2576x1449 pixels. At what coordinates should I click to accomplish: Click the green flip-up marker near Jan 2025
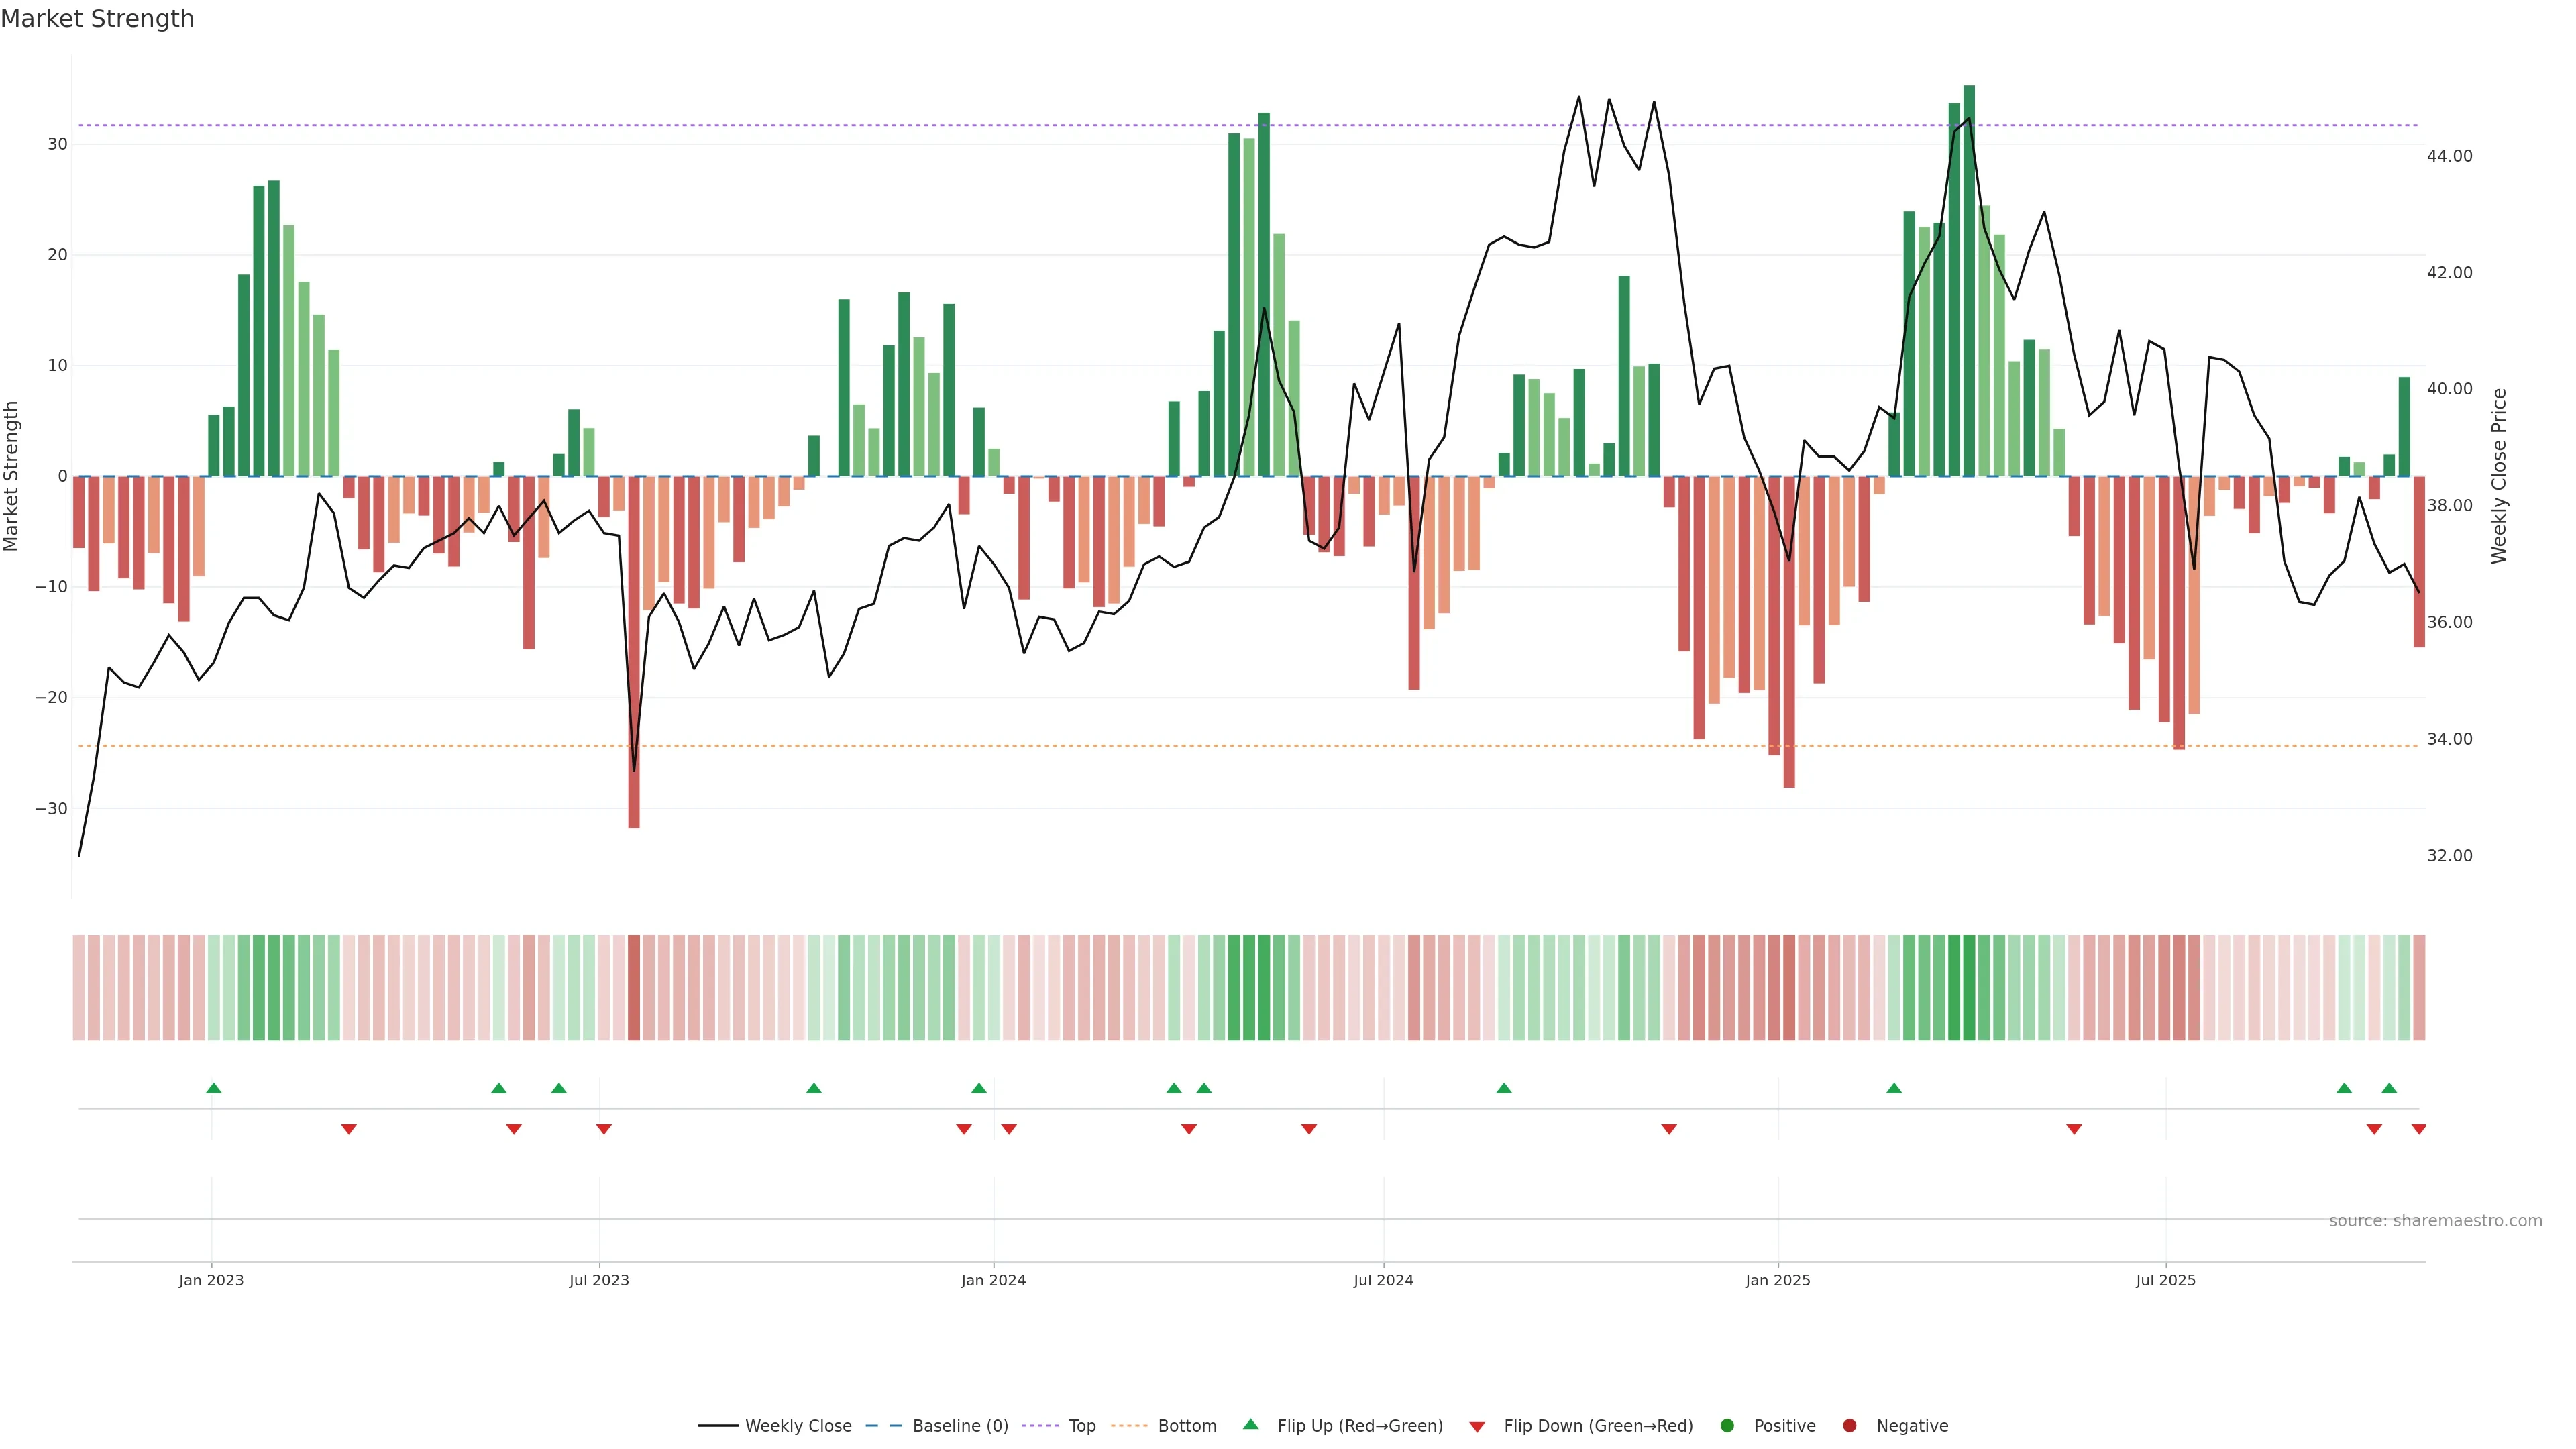click(1894, 1088)
